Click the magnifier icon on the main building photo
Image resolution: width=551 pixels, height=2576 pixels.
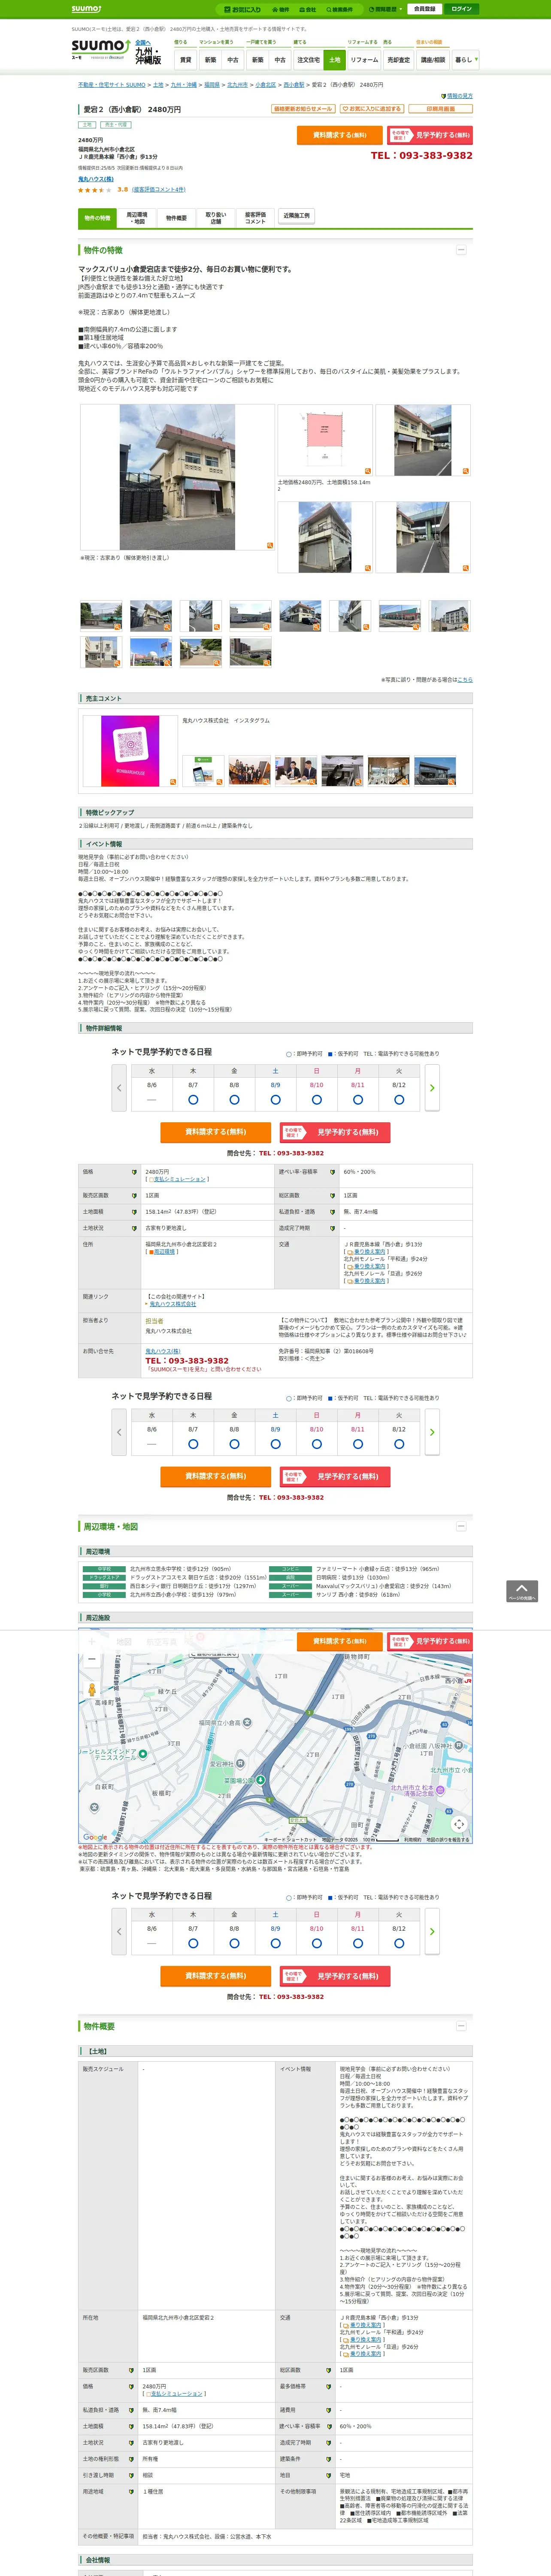pyautogui.click(x=269, y=545)
